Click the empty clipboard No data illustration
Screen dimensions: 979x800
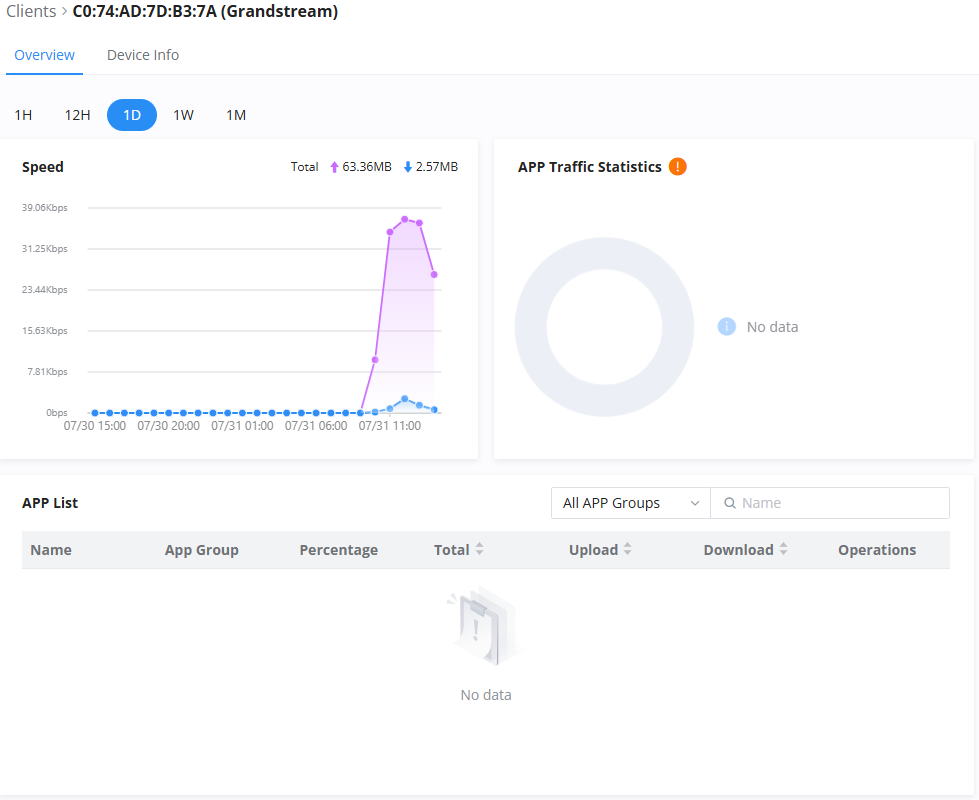(x=485, y=626)
